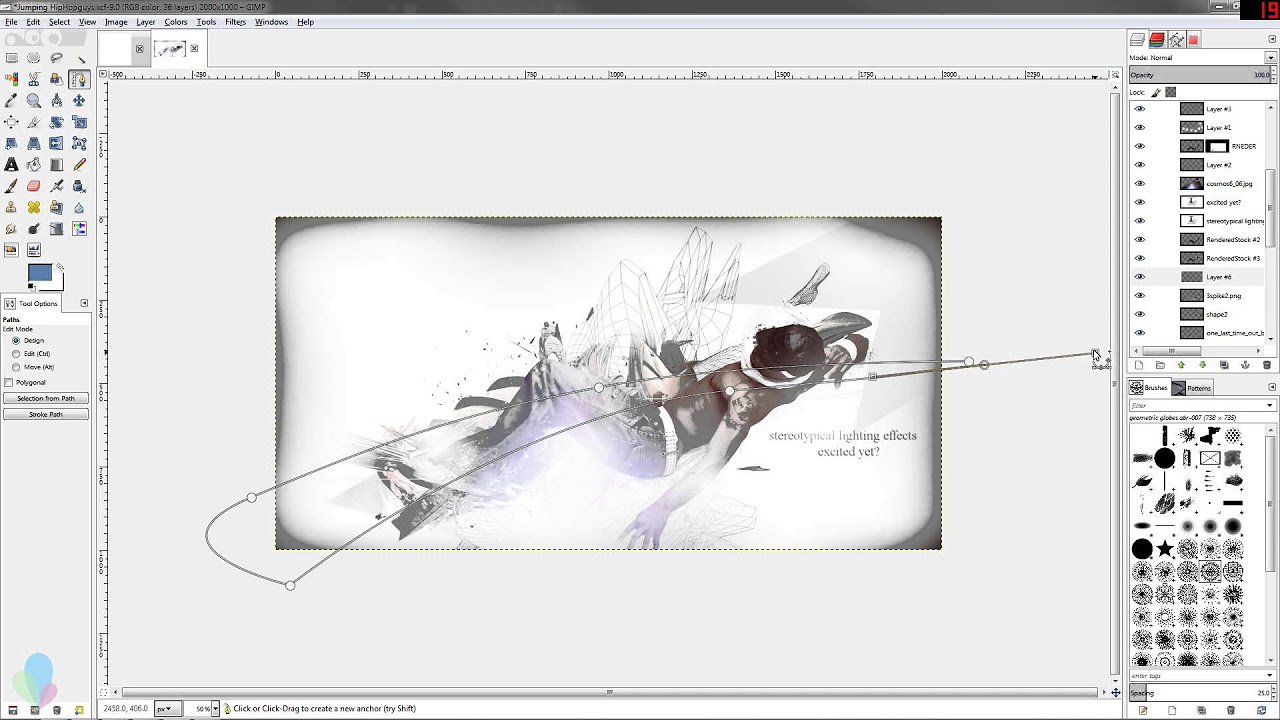This screenshot has width=1280, height=720.
Task: Open the Brushes dock configuration menu
Action: (1272, 387)
